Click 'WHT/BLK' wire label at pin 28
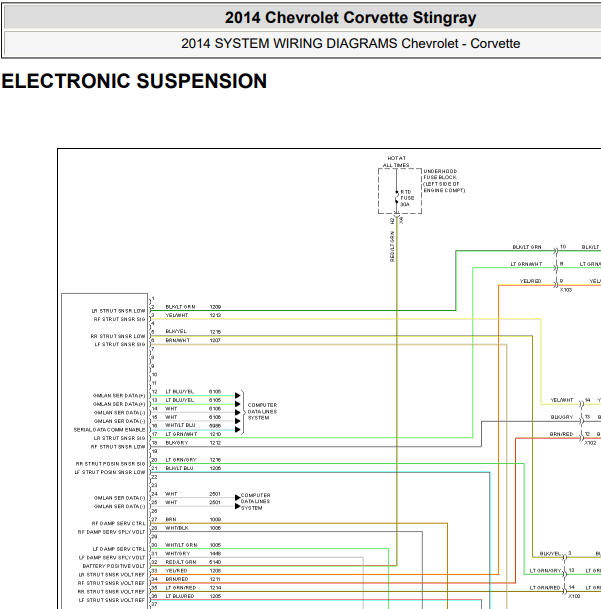The width and height of the screenshot is (601, 609). tap(177, 528)
